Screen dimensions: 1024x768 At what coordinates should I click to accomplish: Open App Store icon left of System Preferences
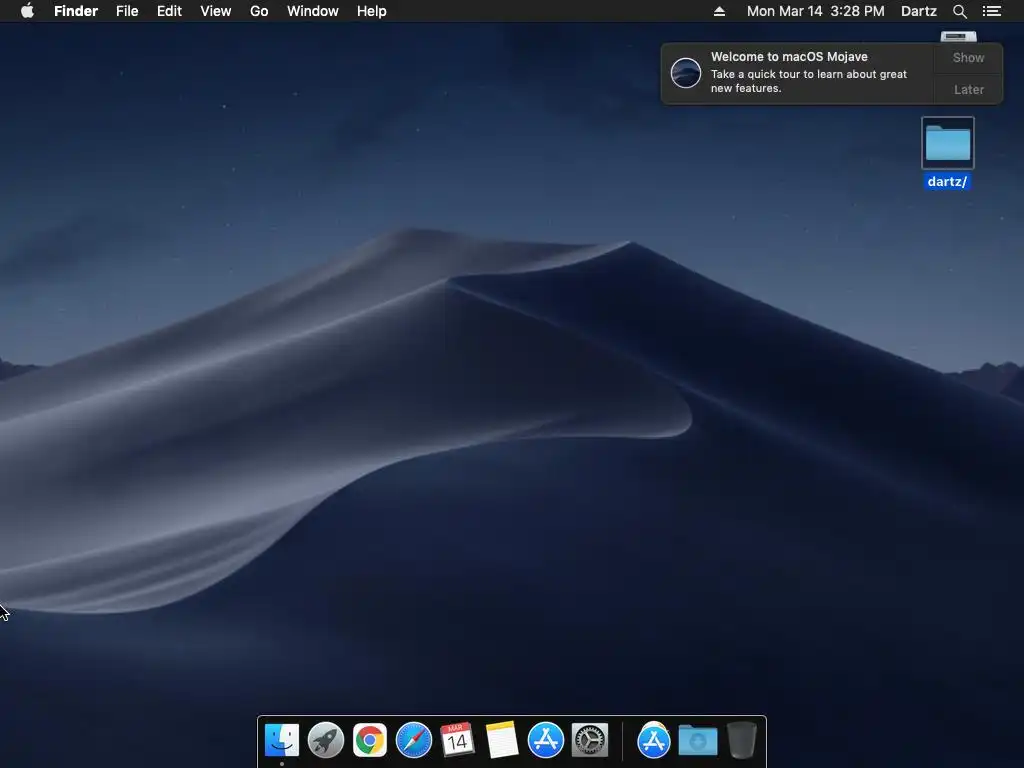point(546,740)
